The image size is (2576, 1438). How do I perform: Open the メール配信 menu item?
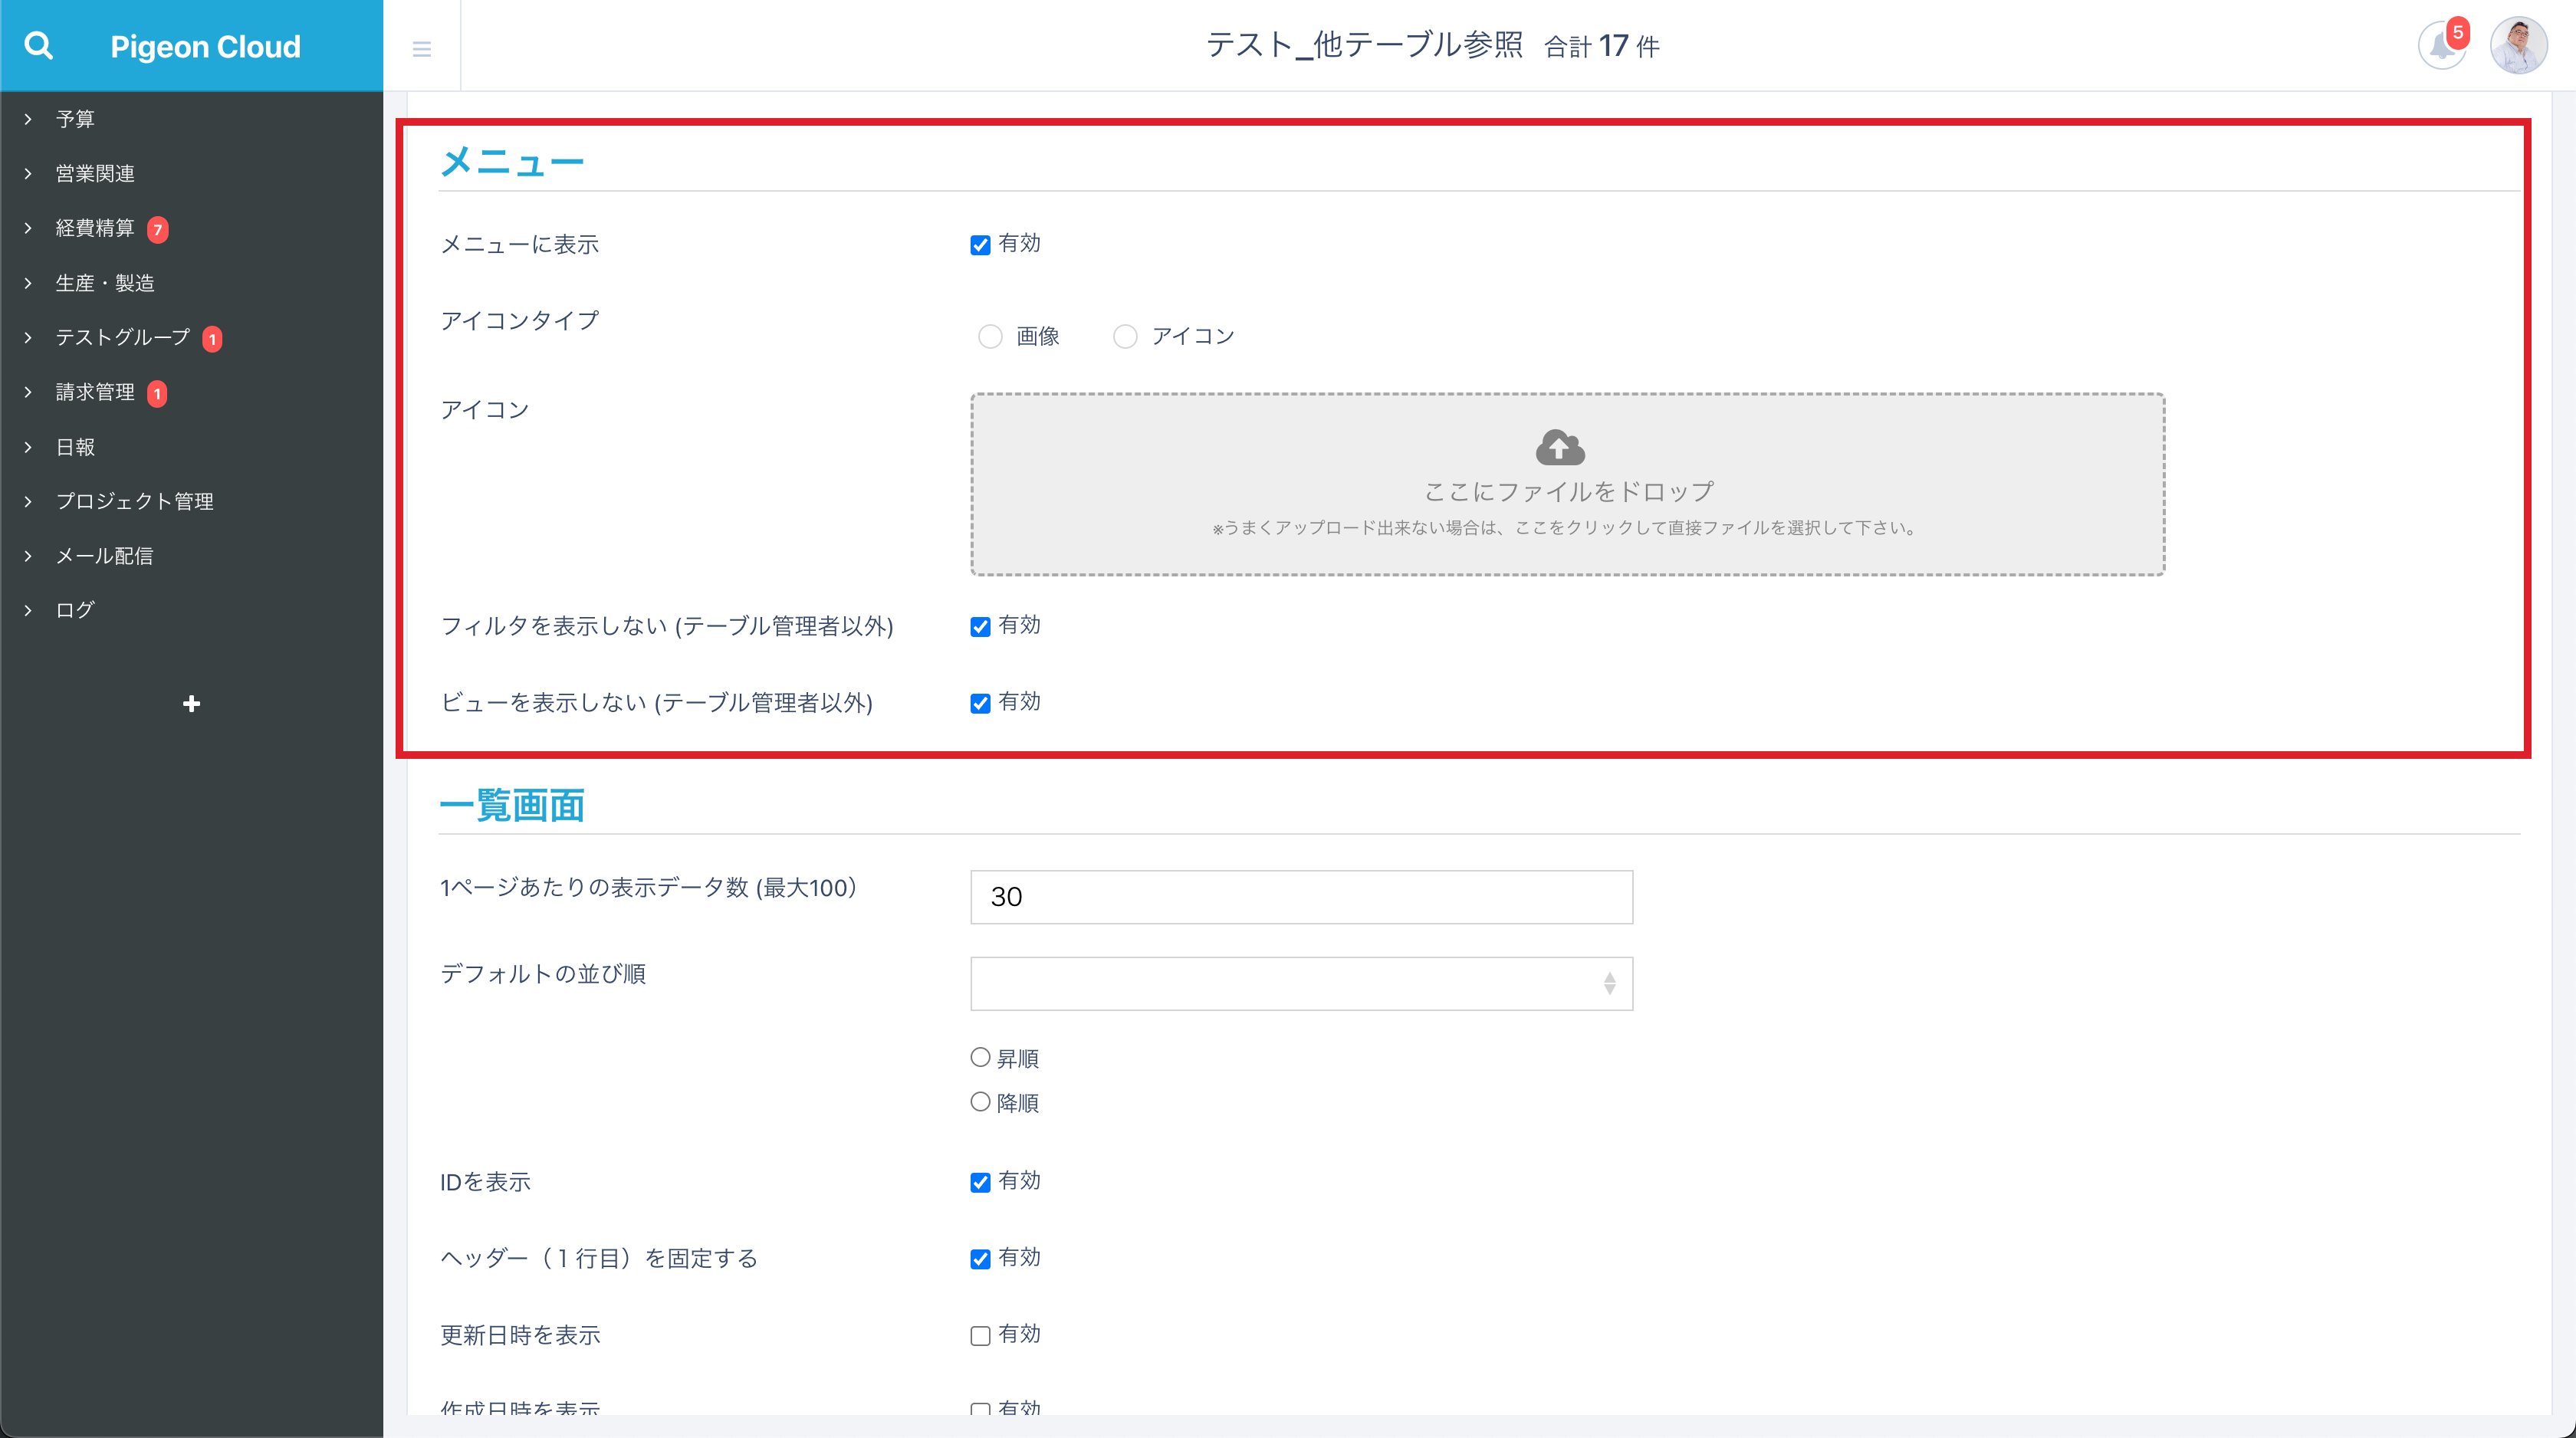pos(104,556)
